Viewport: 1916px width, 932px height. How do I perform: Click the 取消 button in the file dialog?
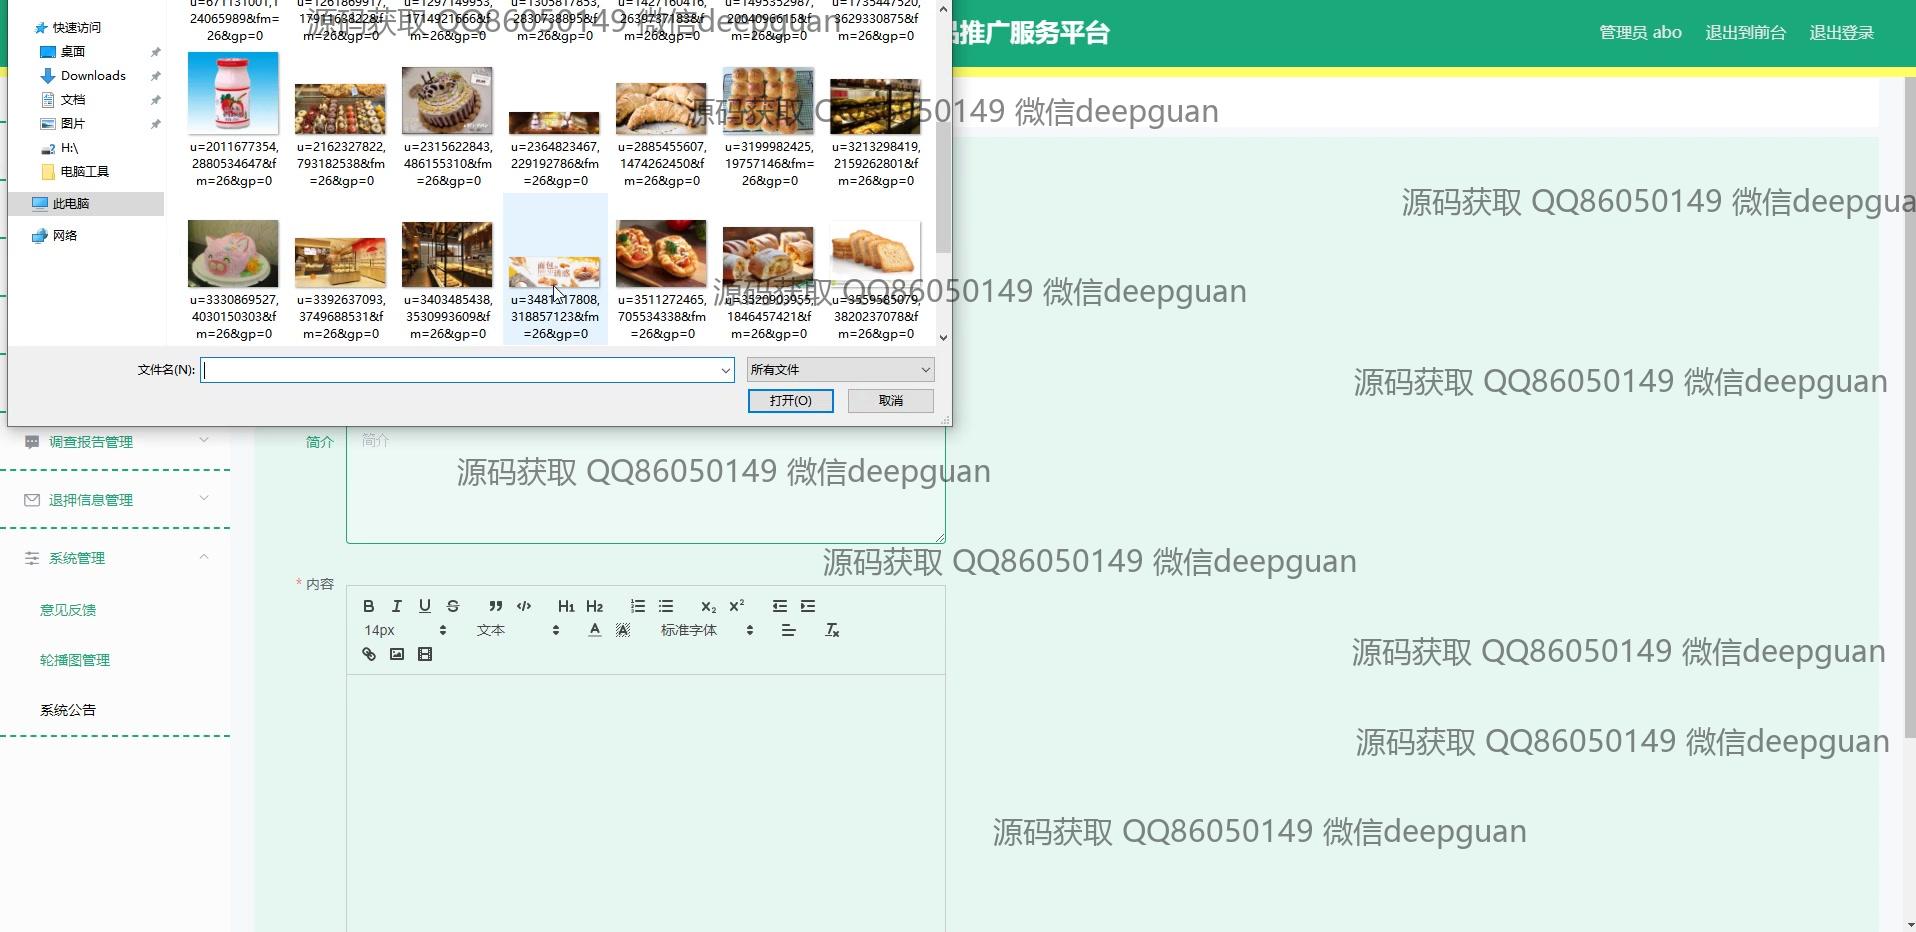[891, 401]
